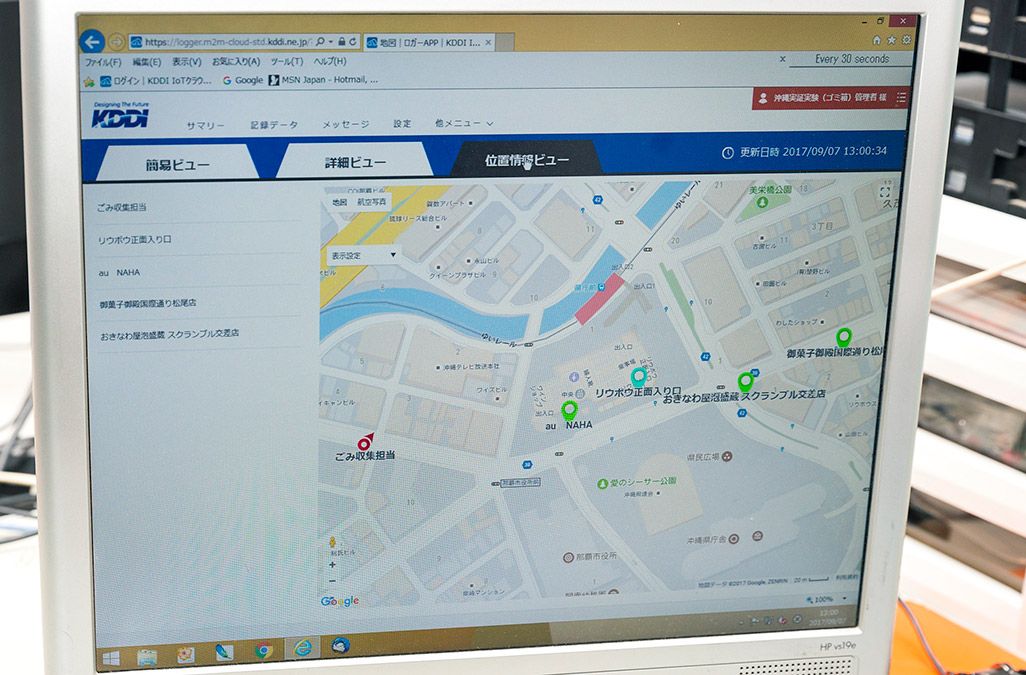
Task: Expand the 表示設定 dropdown
Action: click(x=363, y=256)
